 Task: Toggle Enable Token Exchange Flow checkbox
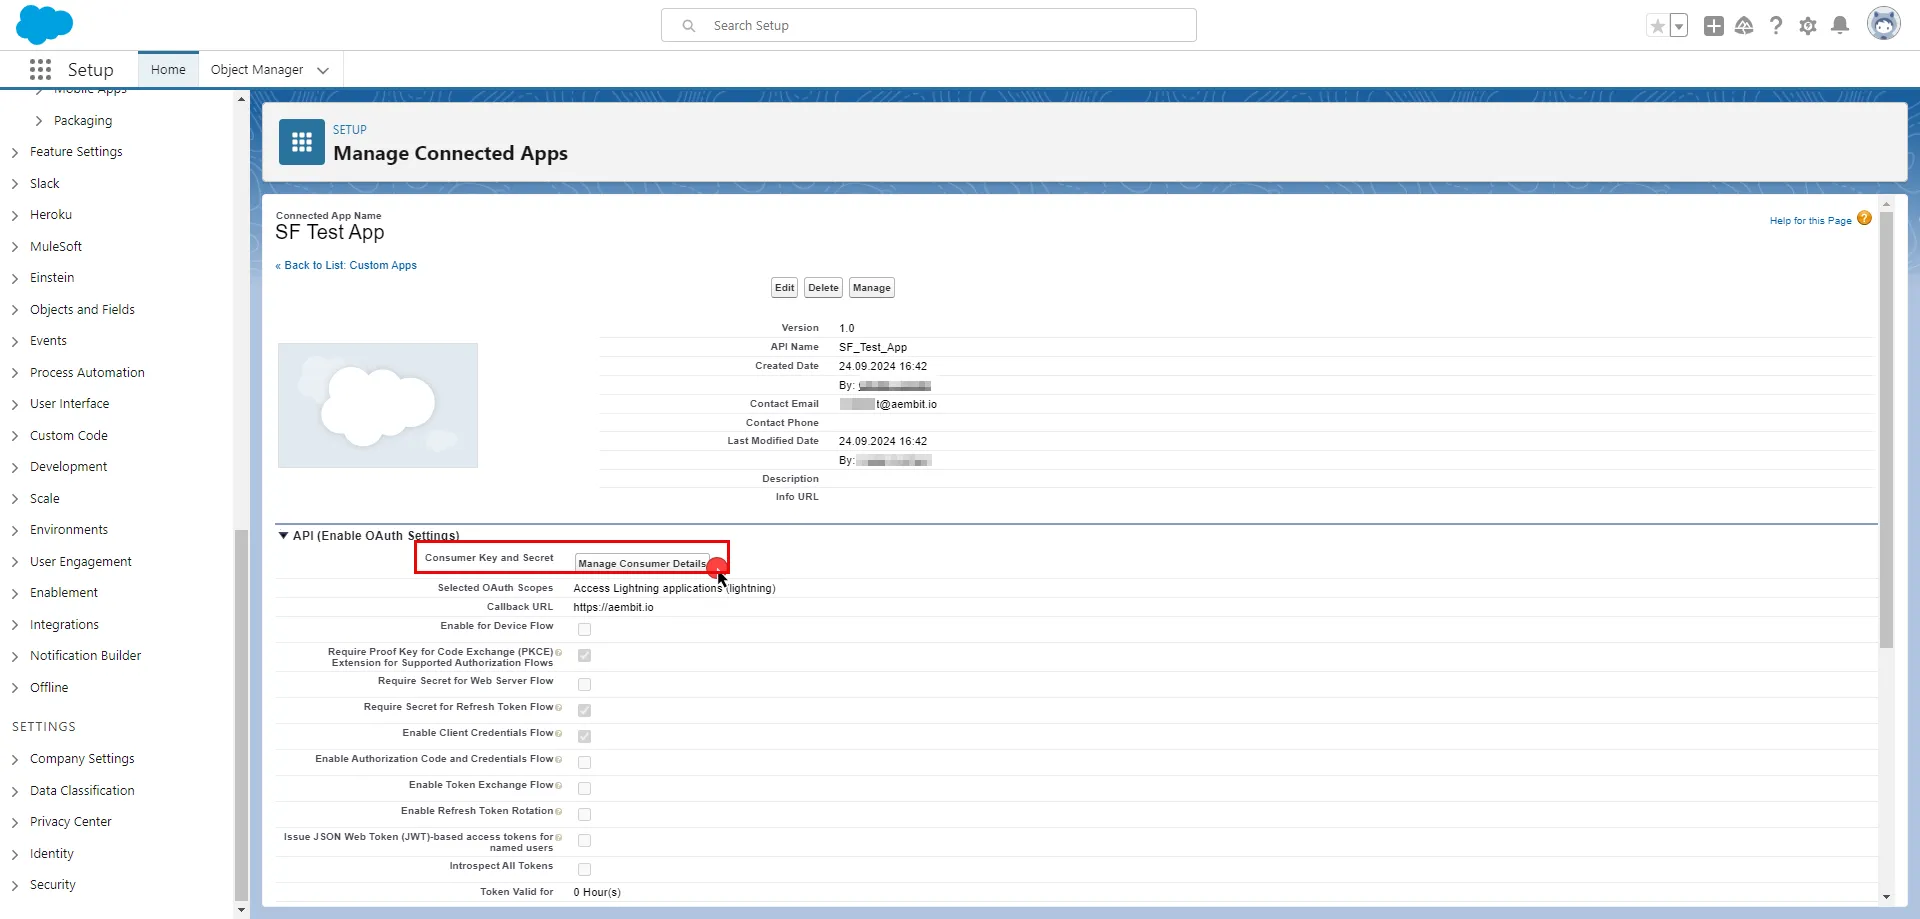[584, 788]
